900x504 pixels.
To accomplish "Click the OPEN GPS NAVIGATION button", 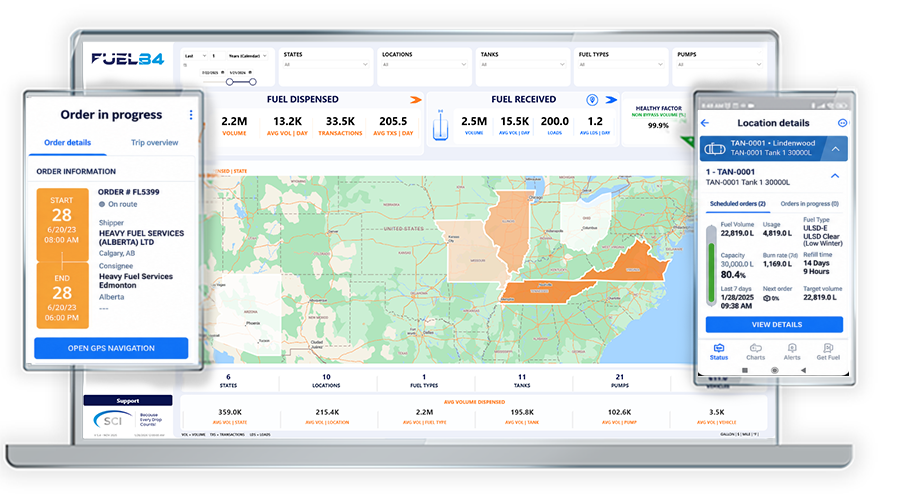I will [111, 348].
